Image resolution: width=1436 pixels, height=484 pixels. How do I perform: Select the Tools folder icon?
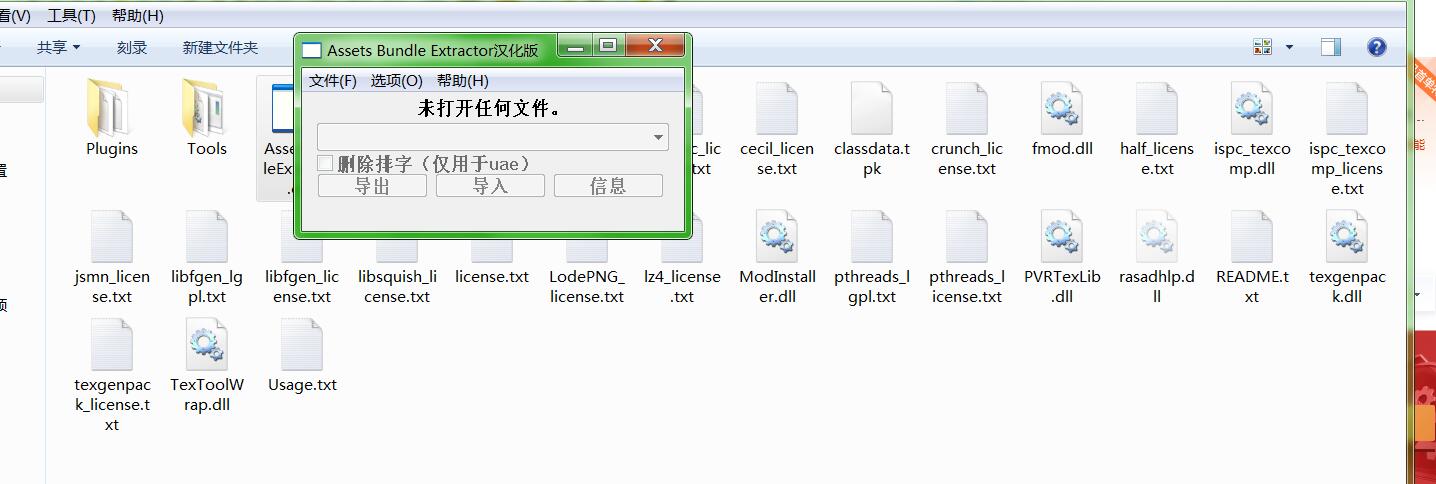206,108
